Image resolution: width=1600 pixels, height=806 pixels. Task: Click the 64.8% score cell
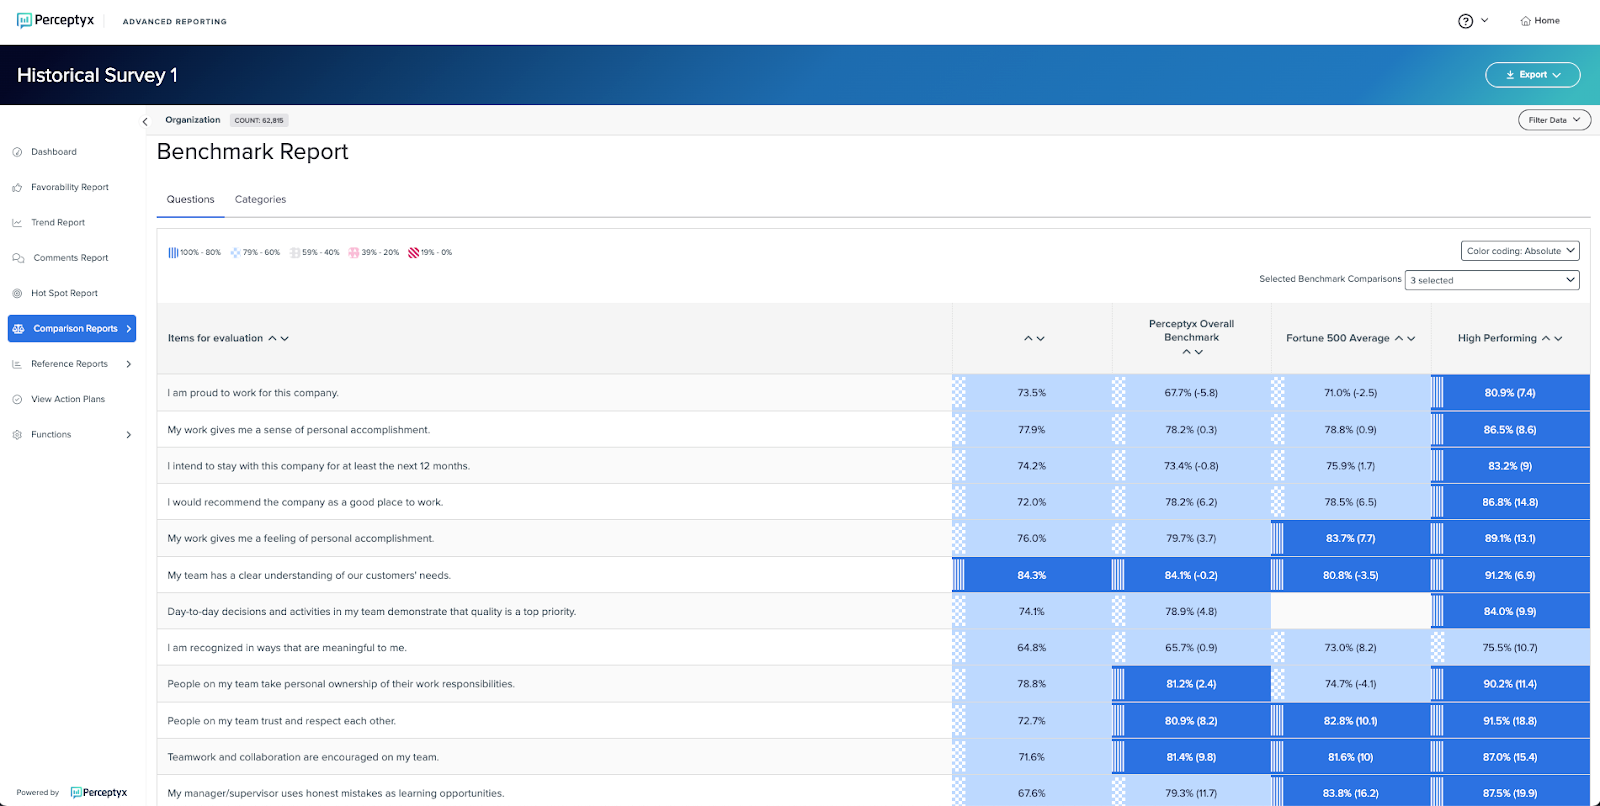point(1032,648)
